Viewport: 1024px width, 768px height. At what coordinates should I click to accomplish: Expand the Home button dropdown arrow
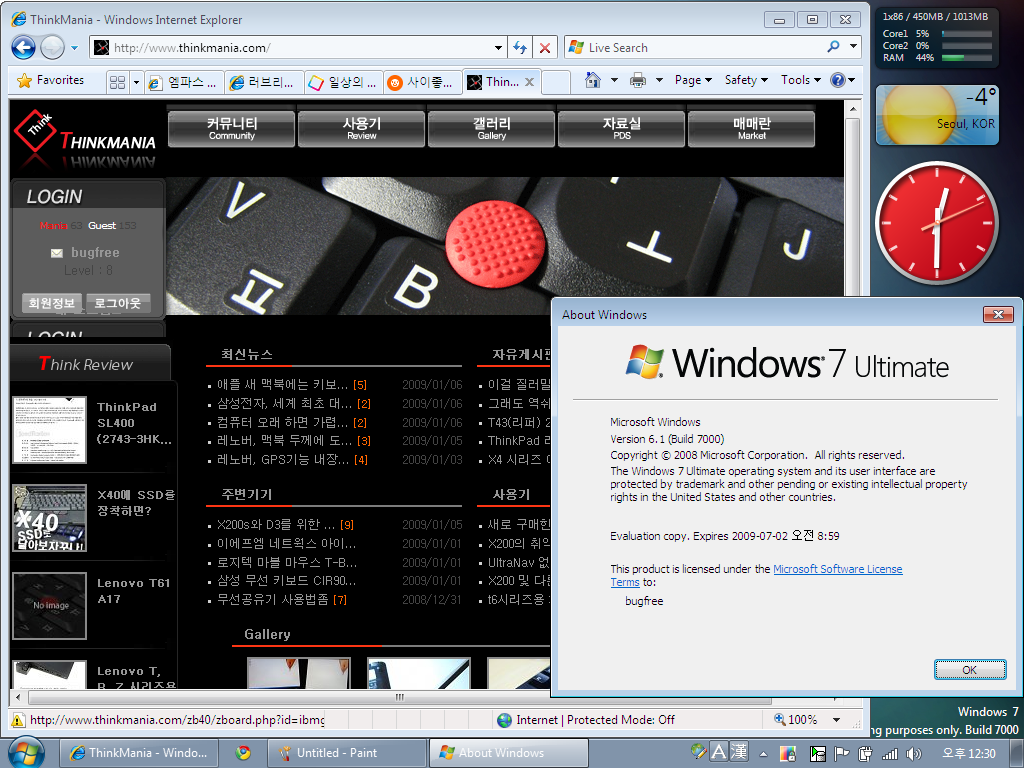click(x=614, y=80)
